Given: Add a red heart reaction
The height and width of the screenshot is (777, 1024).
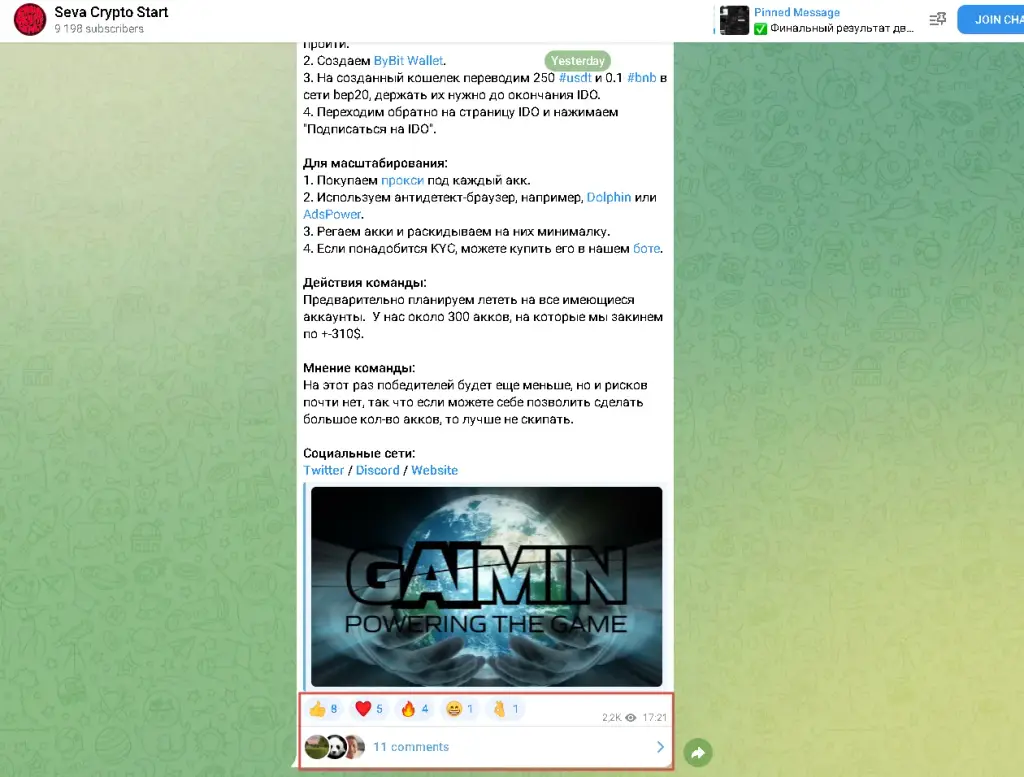Looking at the screenshot, I should point(369,709).
